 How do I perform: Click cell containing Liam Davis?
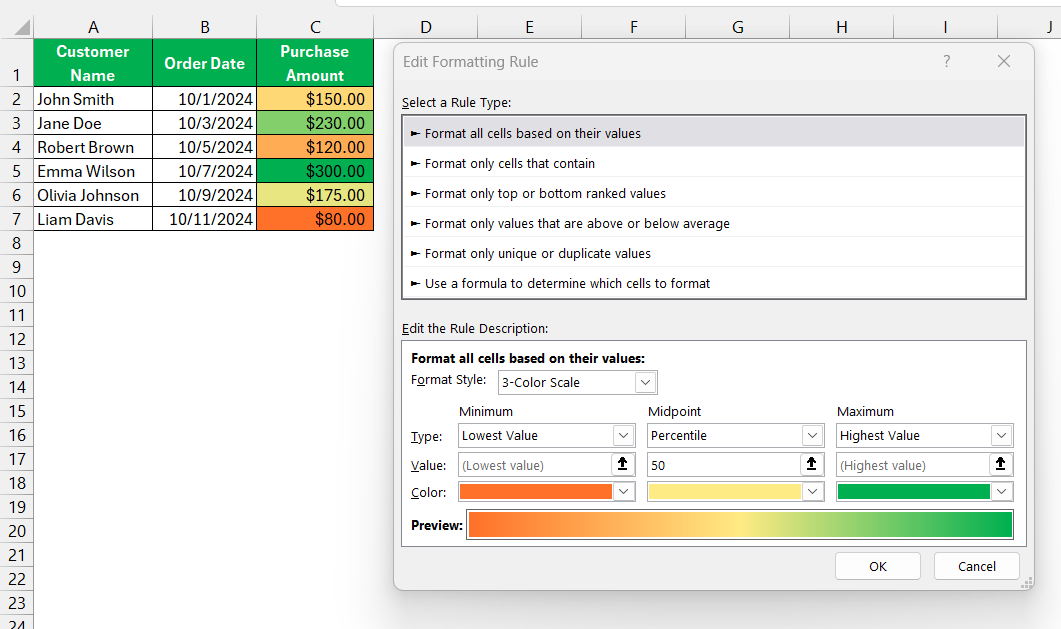tap(93, 219)
